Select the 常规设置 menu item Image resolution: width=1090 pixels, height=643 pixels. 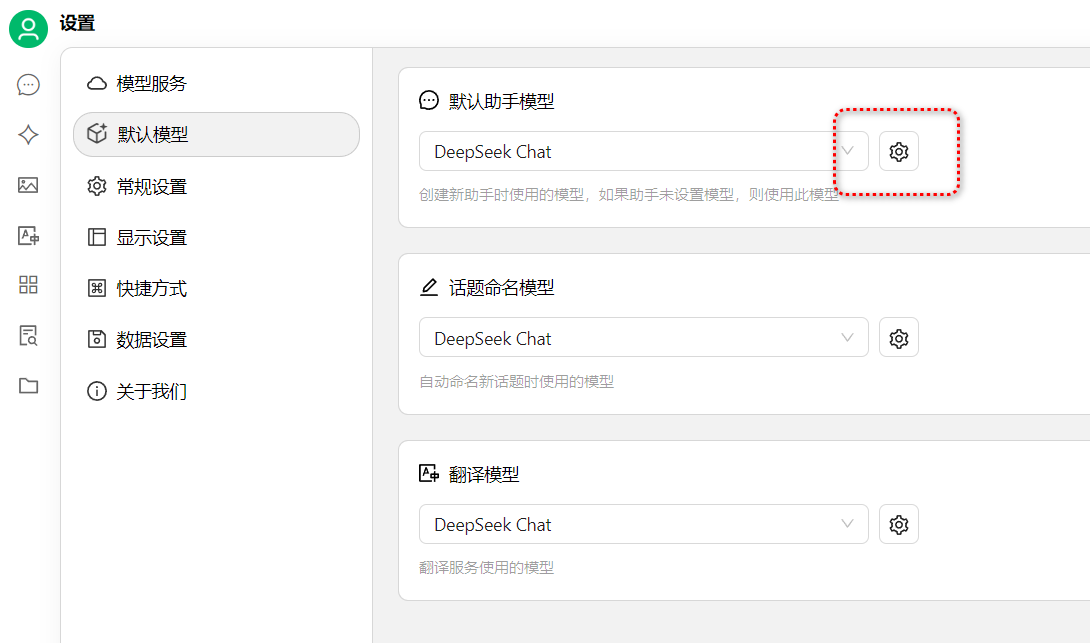pos(151,187)
